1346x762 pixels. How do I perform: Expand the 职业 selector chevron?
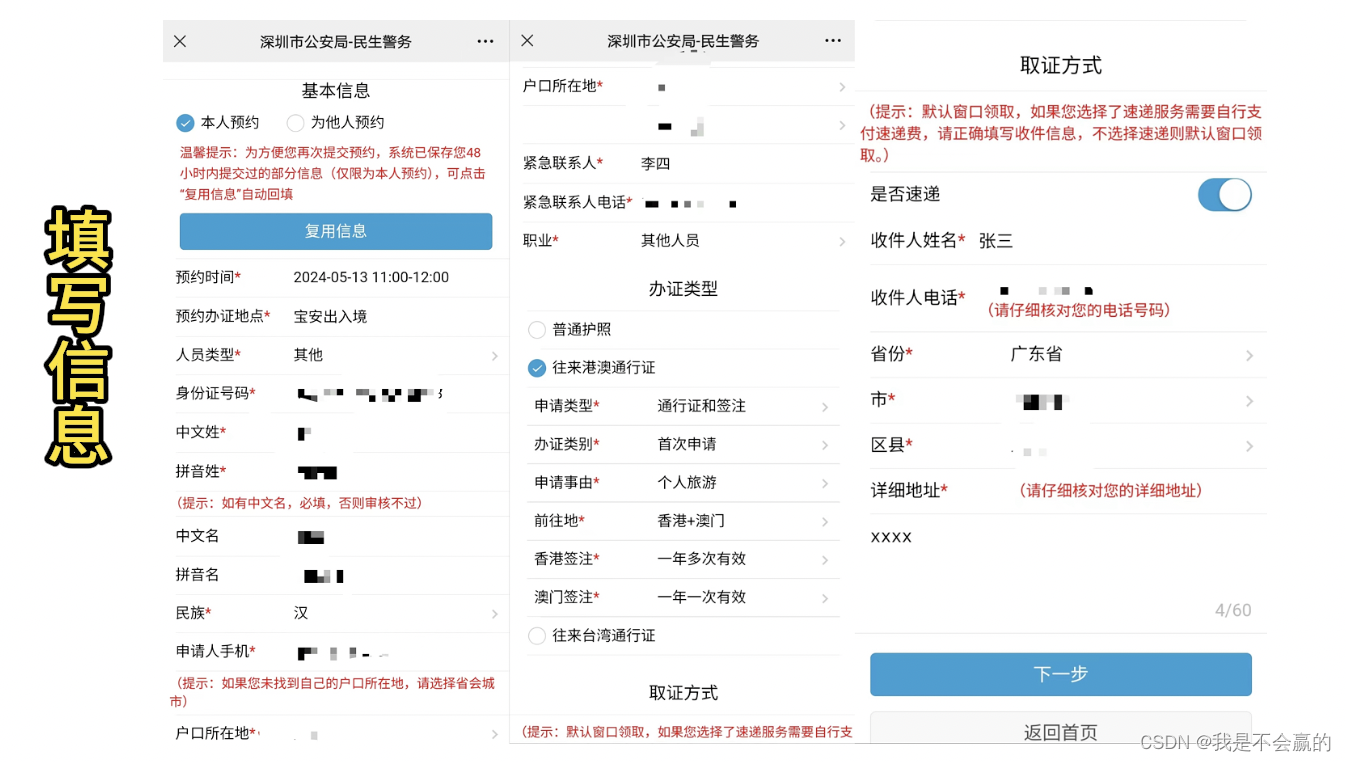point(842,241)
